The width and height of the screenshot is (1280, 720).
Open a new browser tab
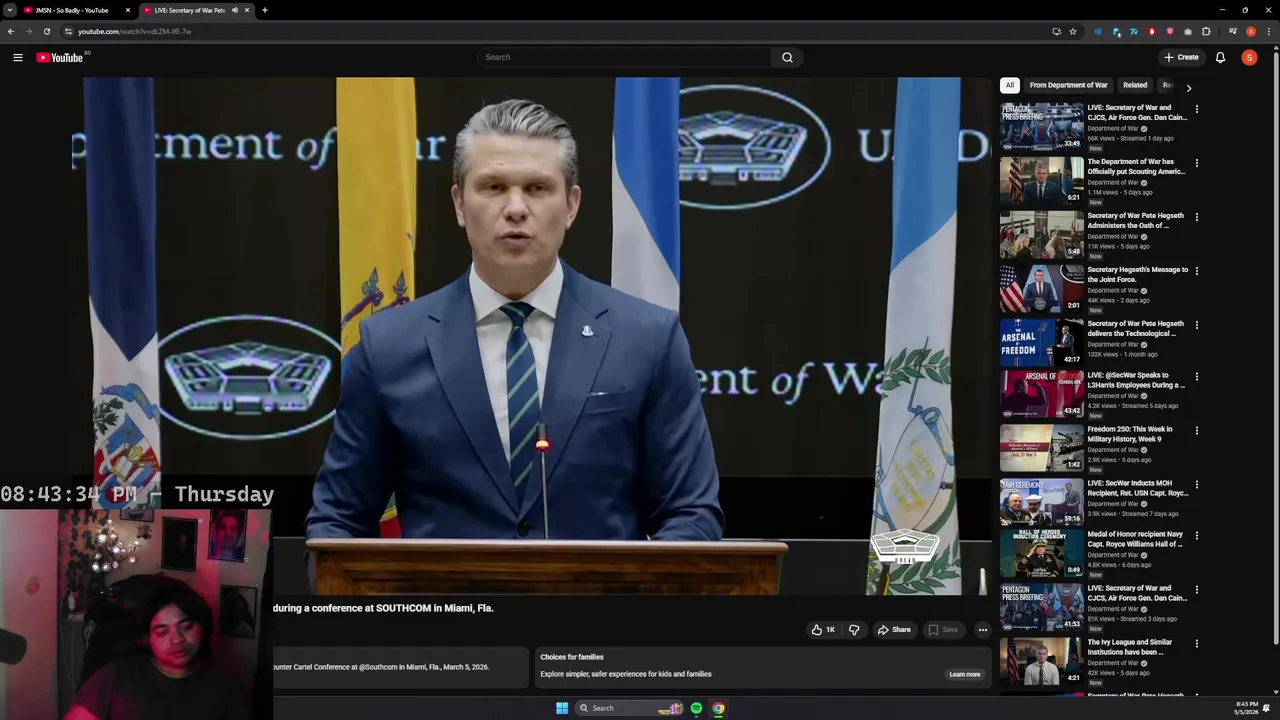[x=264, y=10]
